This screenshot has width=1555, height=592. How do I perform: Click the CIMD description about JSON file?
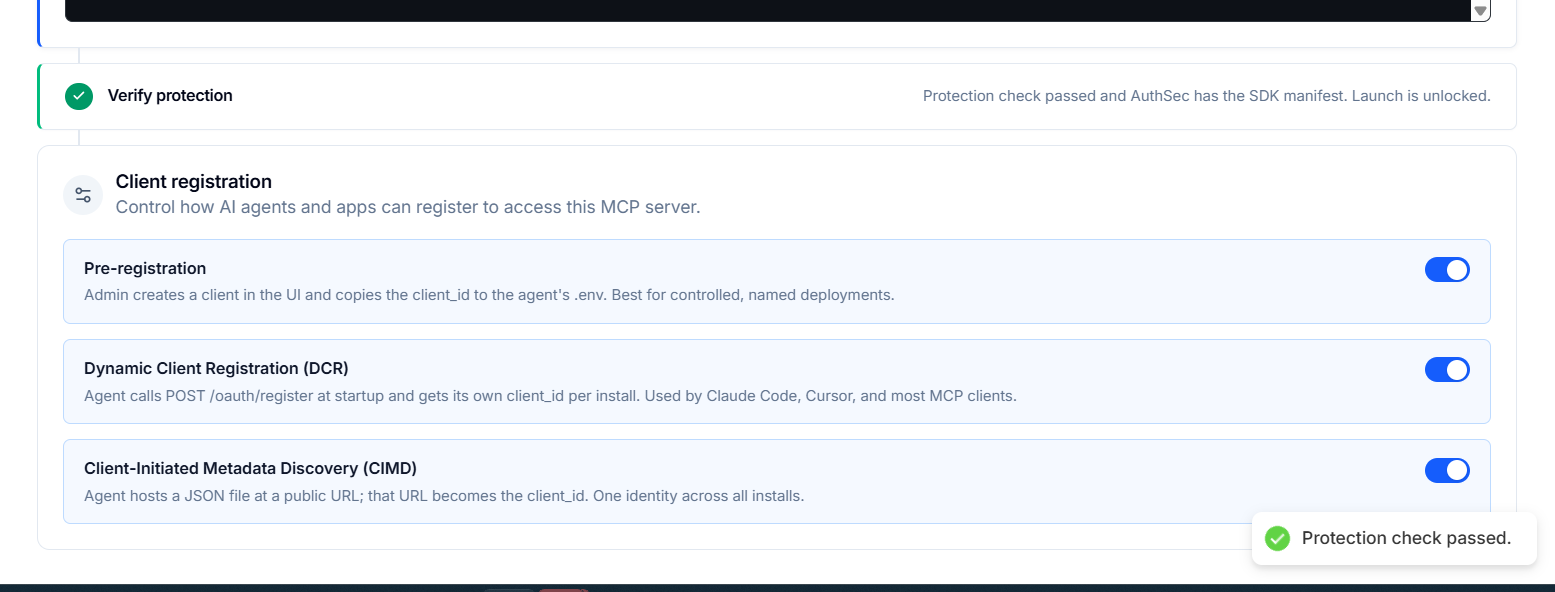pyautogui.click(x=444, y=496)
